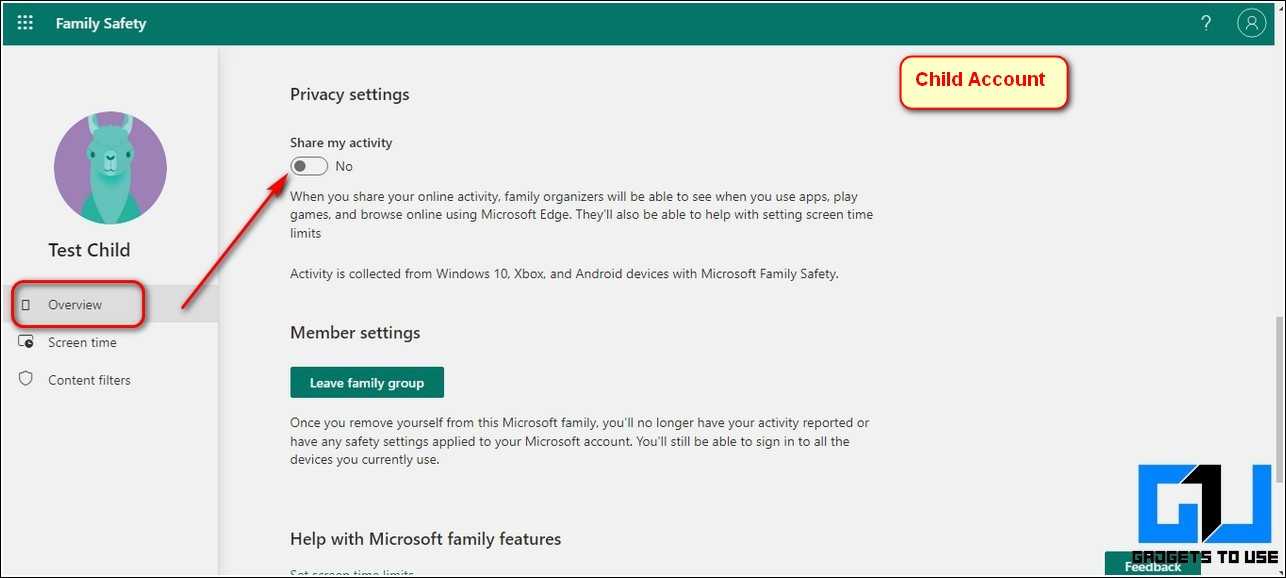Enable the Share my activity toggle
This screenshot has width=1286, height=578.
click(x=309, y=166)
